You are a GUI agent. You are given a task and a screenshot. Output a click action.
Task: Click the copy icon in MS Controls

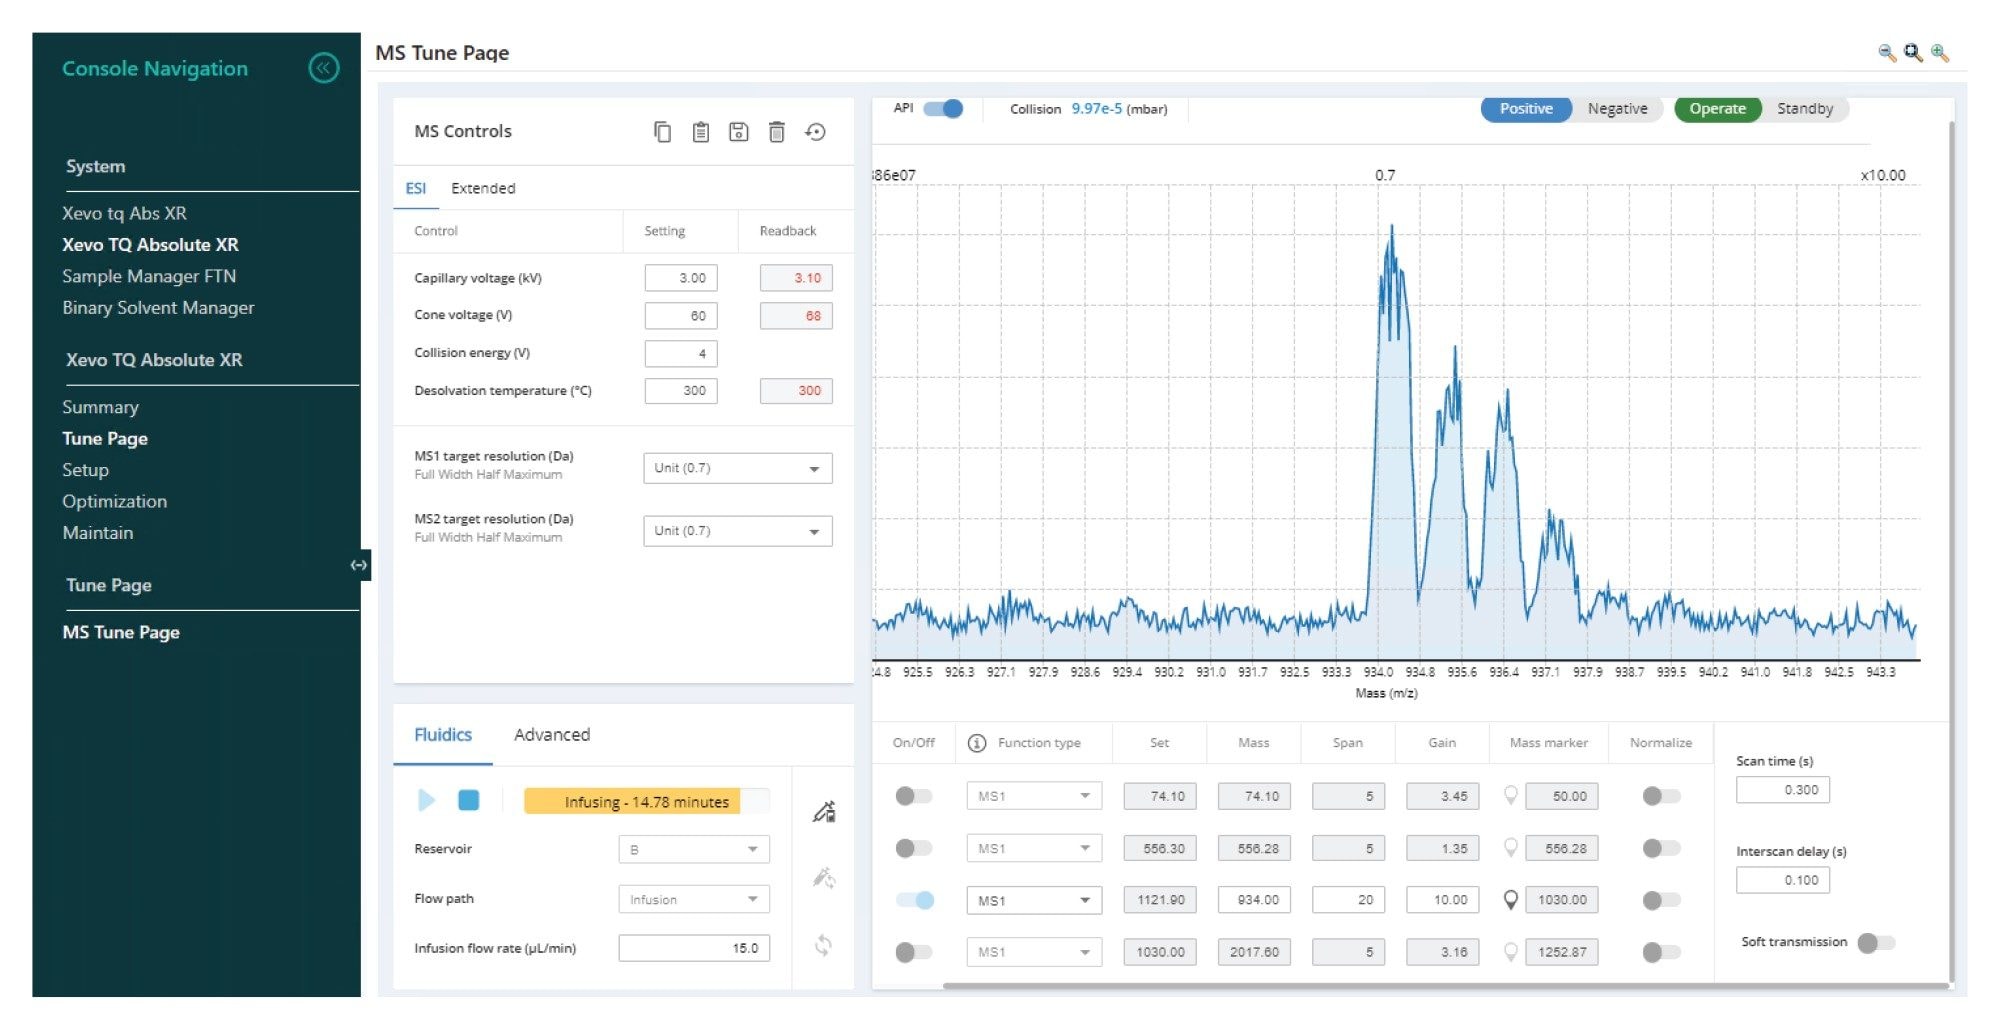point(662,132)
